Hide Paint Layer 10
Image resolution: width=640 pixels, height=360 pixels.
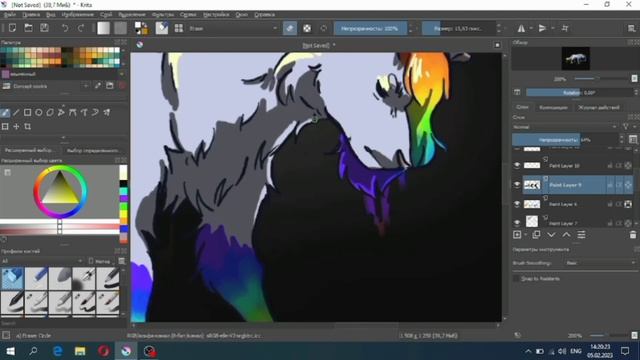tap(517, 165)
